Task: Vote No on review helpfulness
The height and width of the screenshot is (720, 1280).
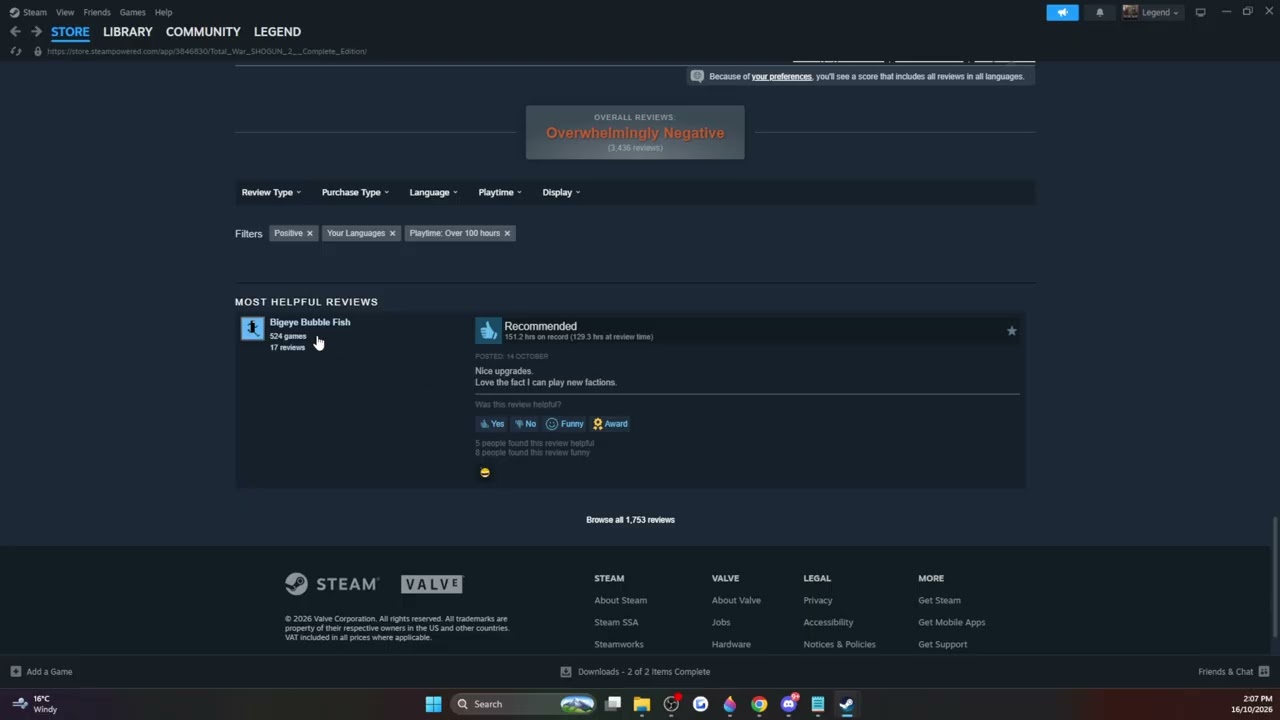Action: coord(525,424)
